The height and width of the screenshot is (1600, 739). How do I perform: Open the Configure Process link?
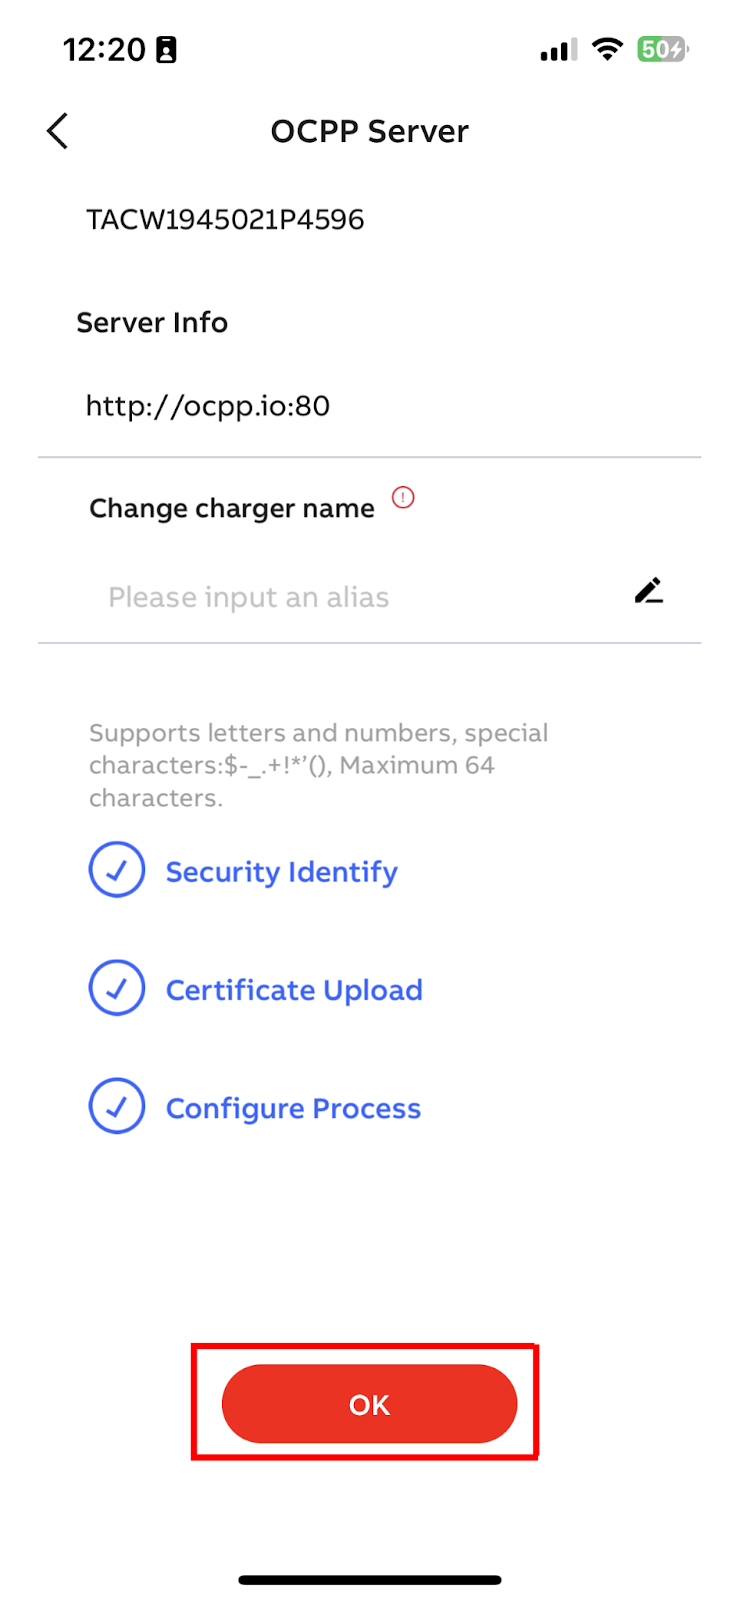tap(293, 1108)
